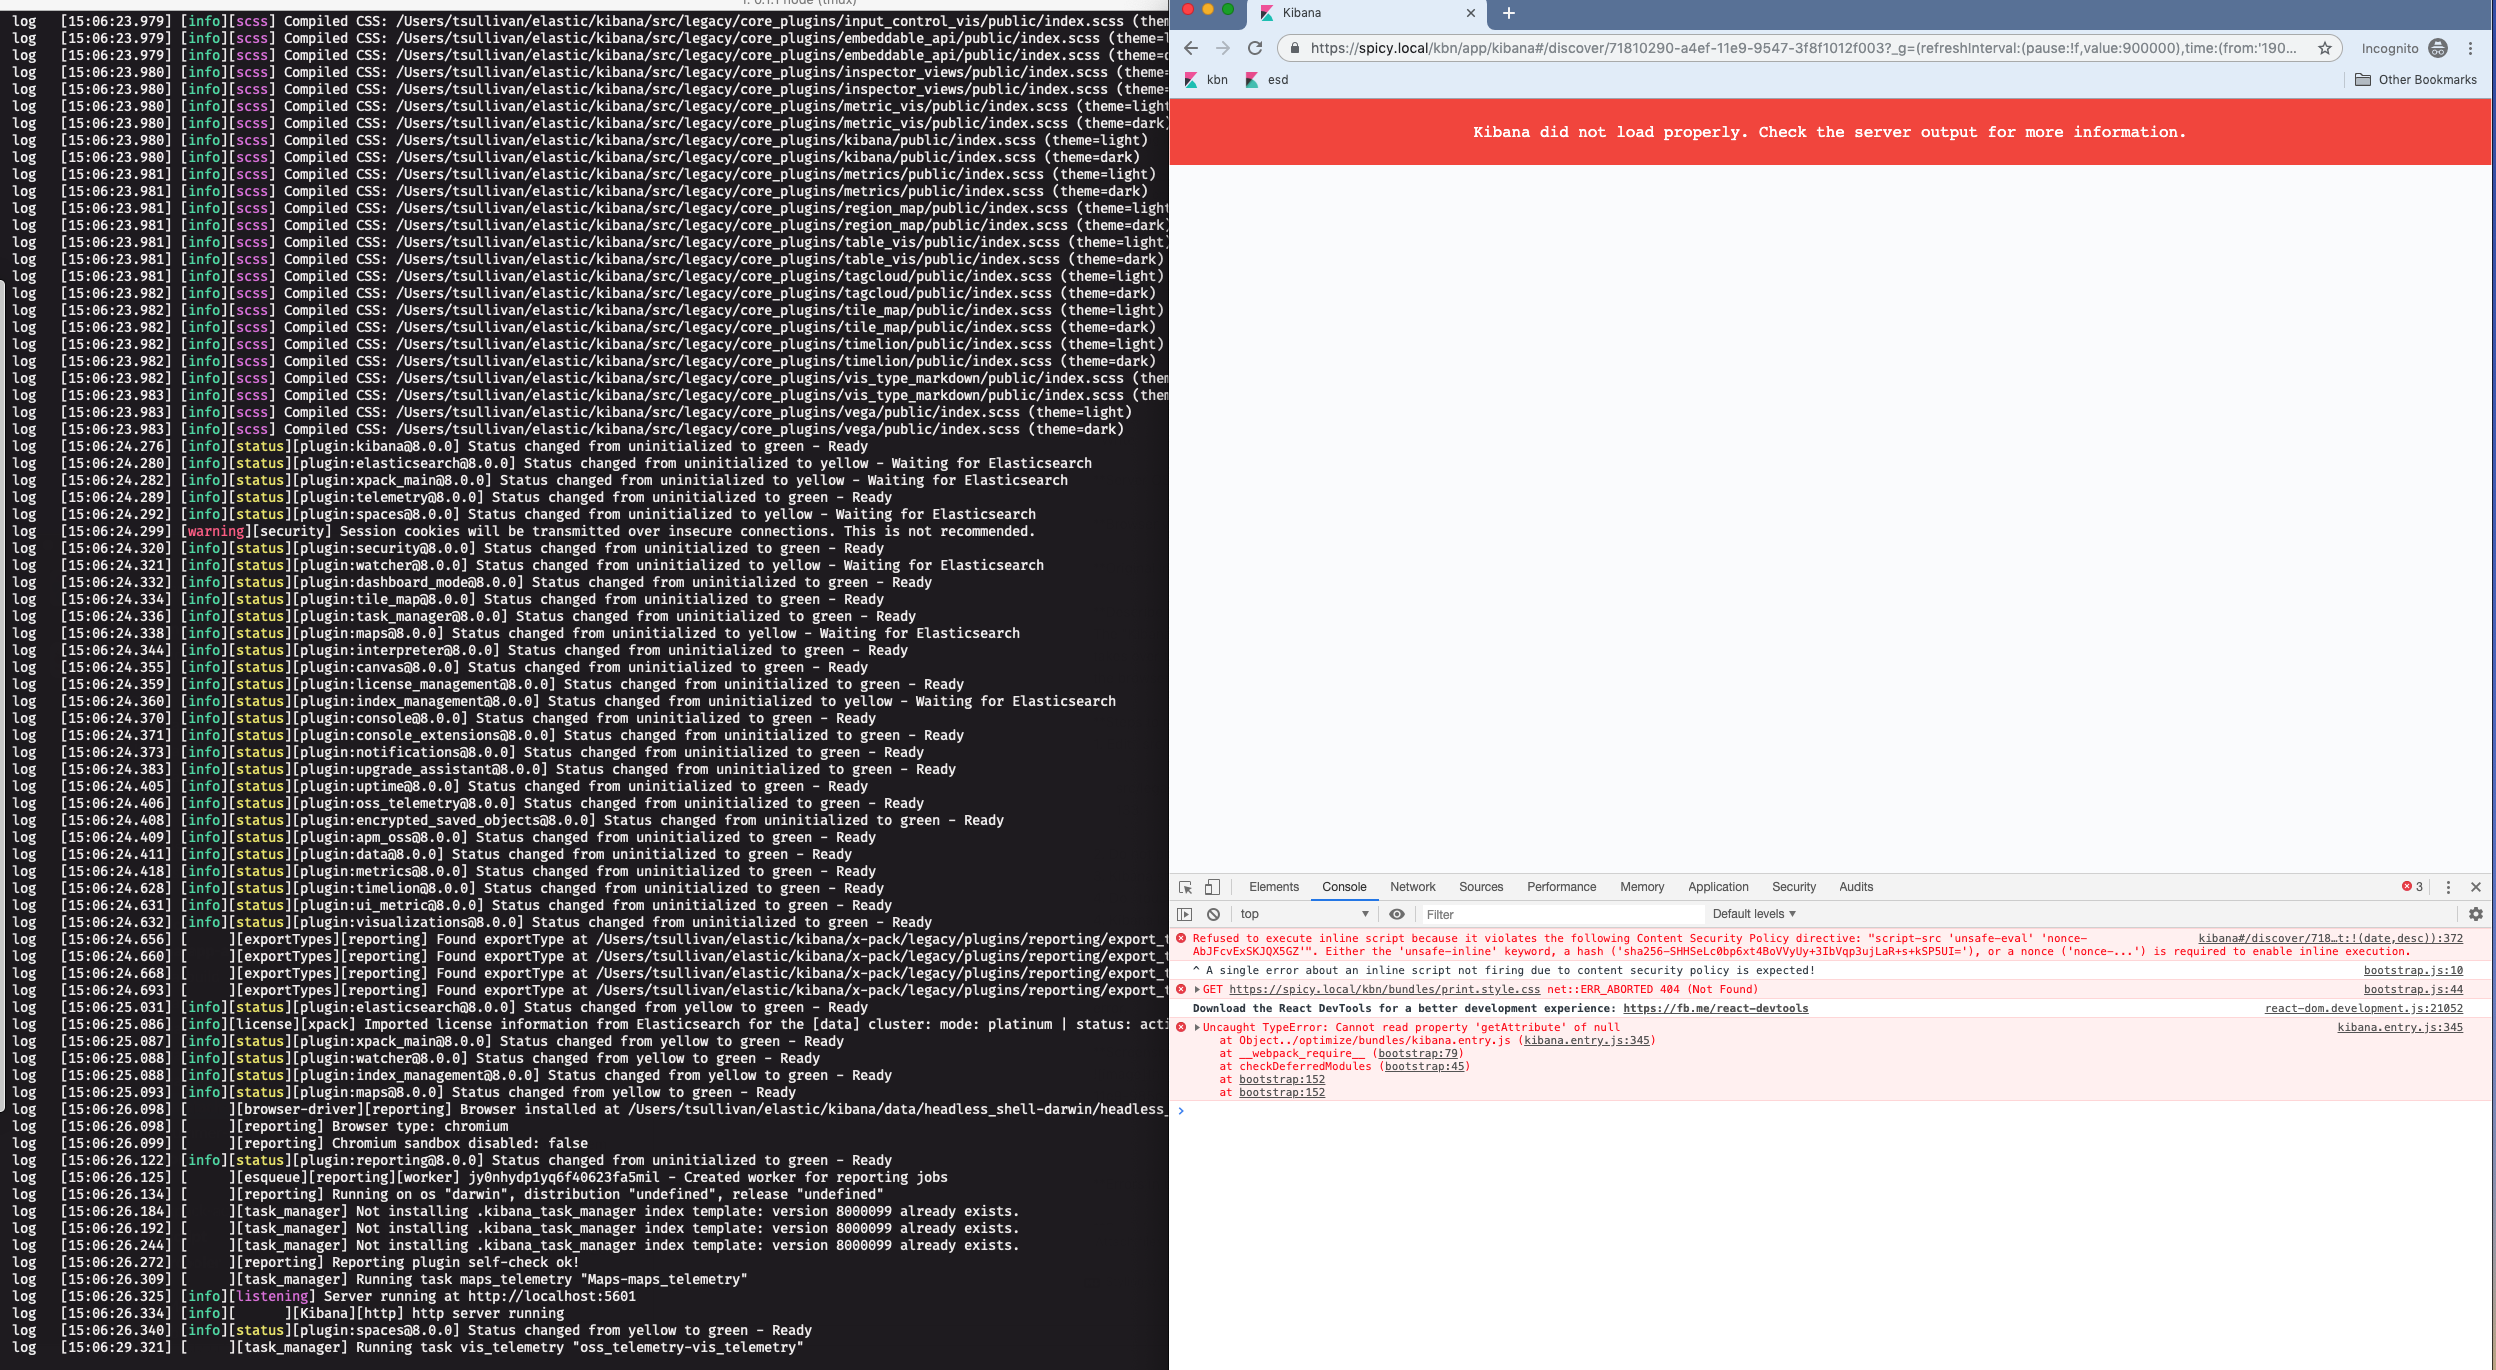Show the console sidebar icon

(x=1185, y=914)
